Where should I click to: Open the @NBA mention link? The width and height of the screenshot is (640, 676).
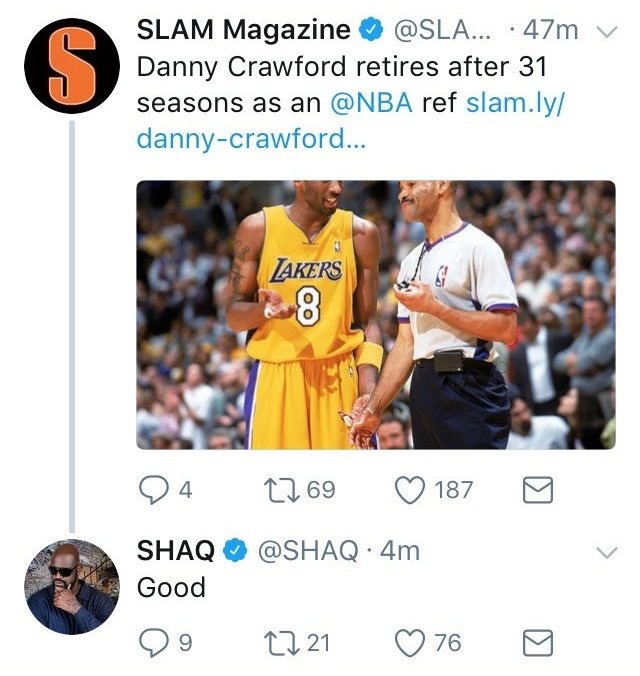371,103
